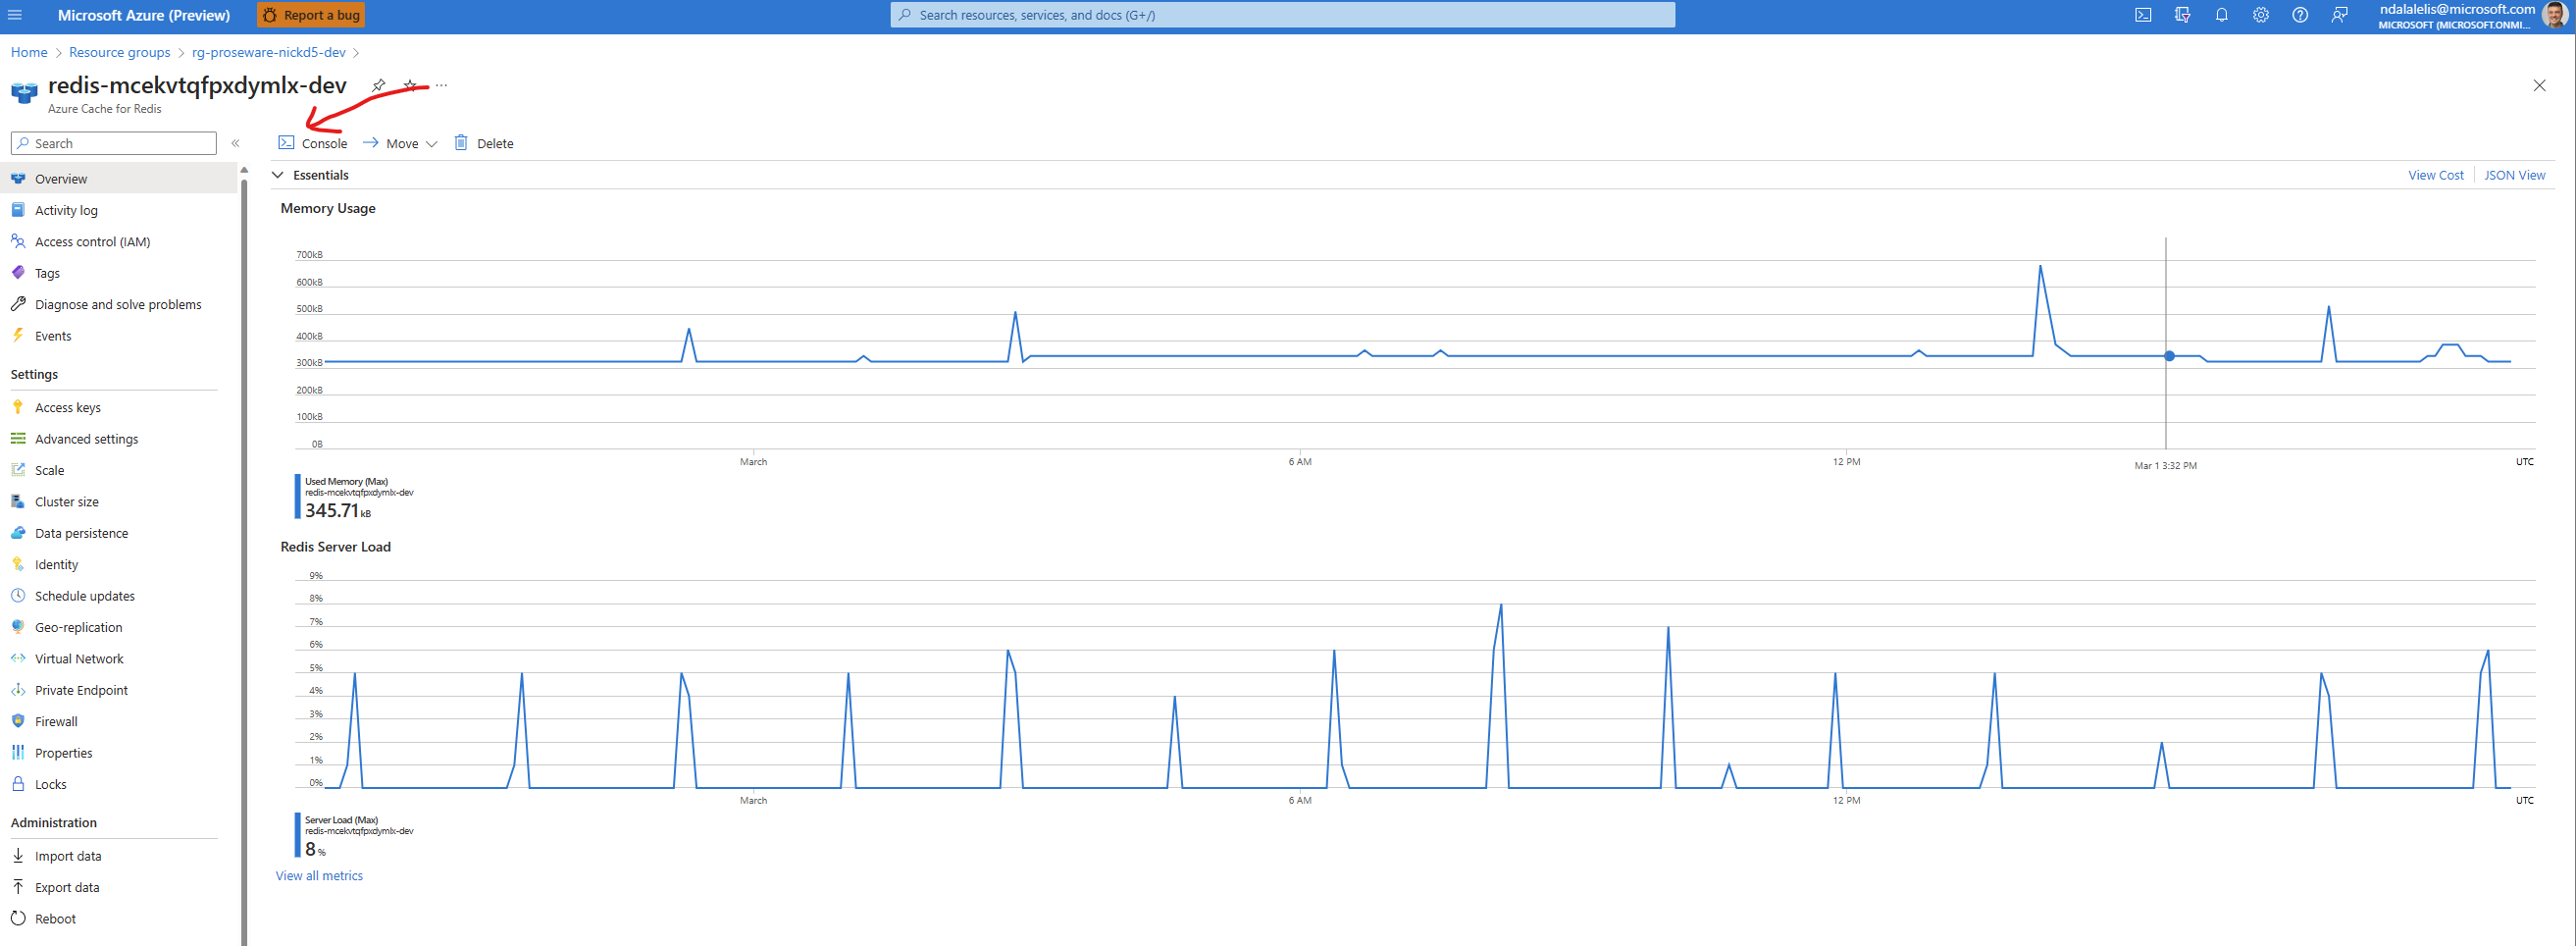
Task: Open the portal hamburger menu
Action: tap(15, 15)
